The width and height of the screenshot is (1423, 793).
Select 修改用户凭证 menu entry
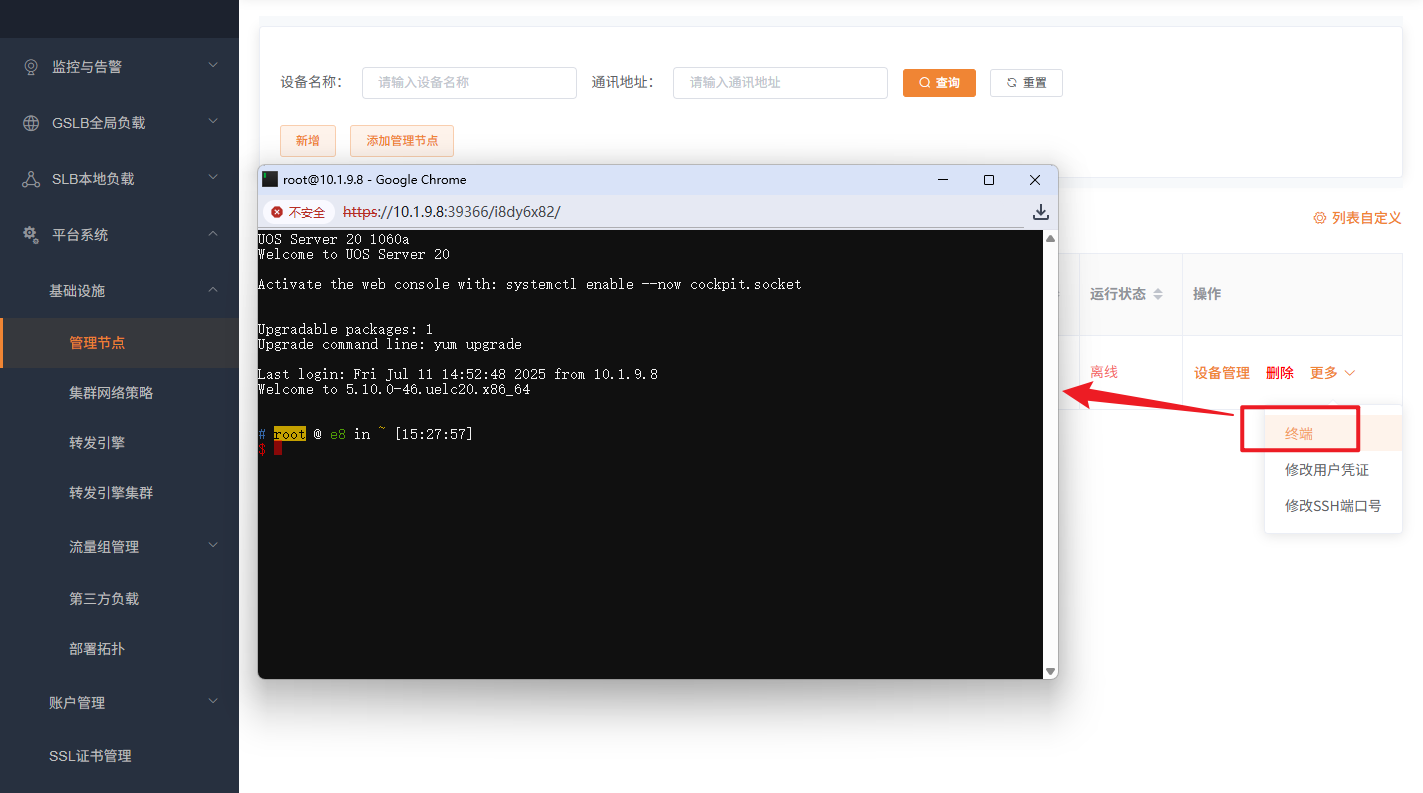pyautogui.click(x=1326, y=470)
